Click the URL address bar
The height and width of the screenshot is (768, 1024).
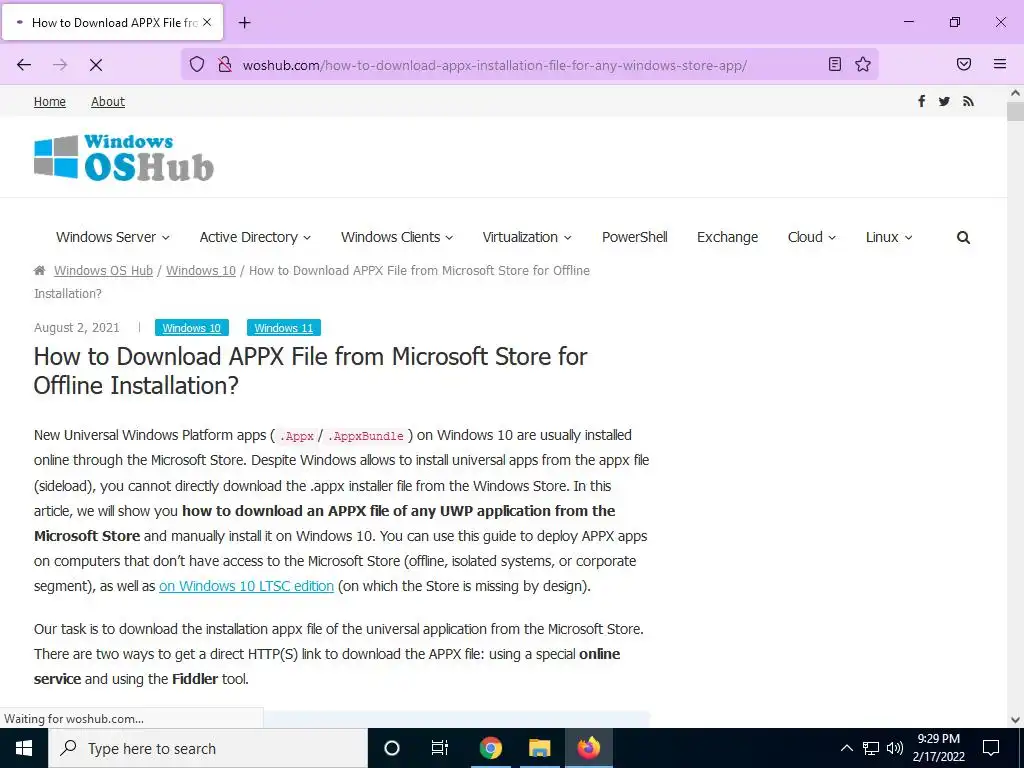pos(529,65)
